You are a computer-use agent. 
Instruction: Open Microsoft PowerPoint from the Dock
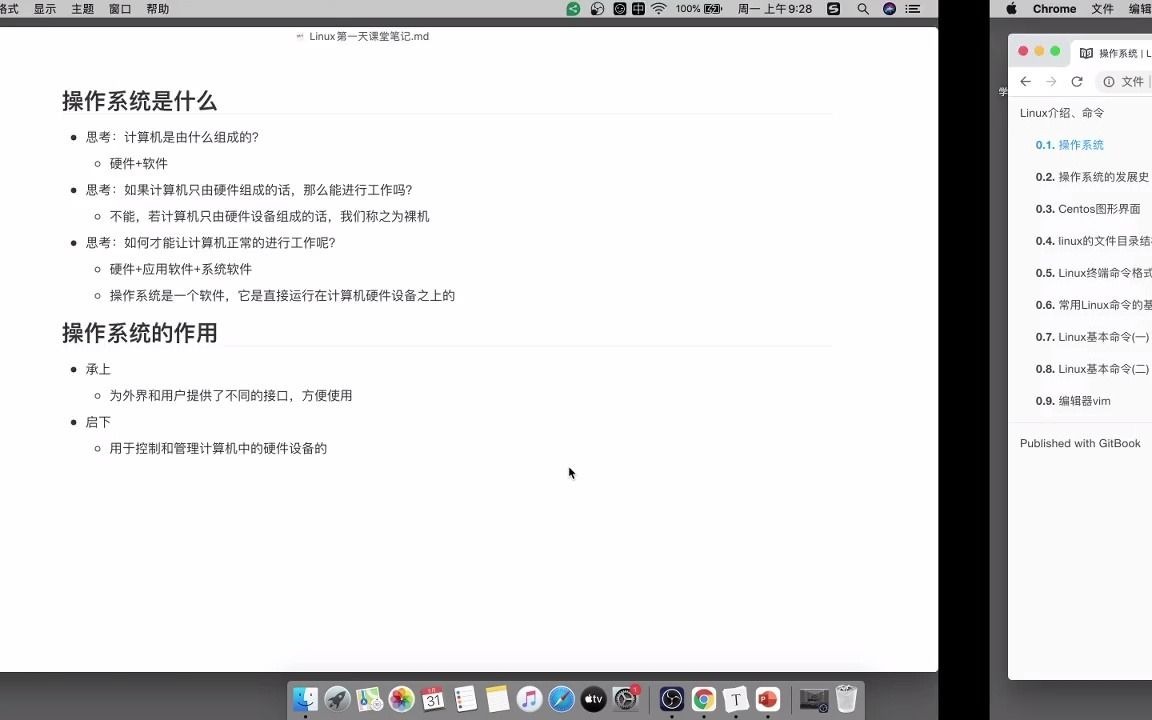(767, 699)
